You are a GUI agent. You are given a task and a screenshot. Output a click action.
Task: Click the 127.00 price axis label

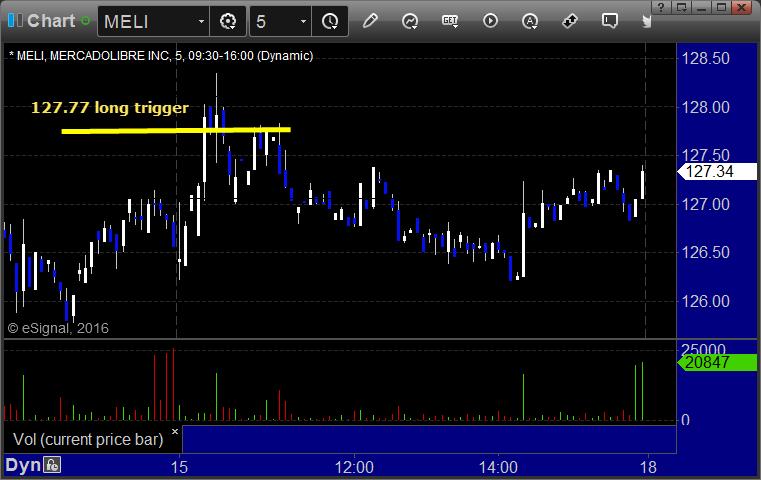coord(705,204)
